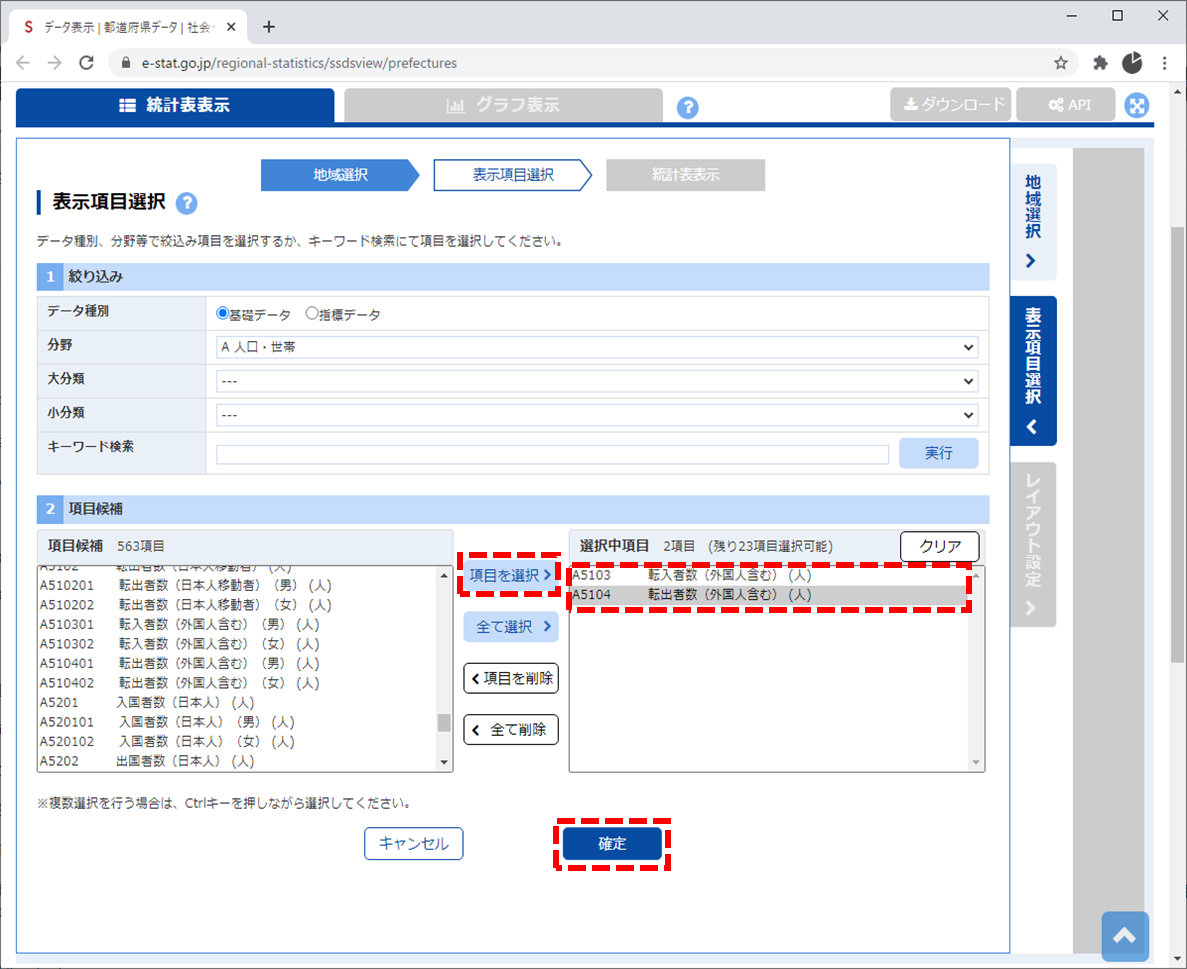Click the 全て削除 button
Viewport: 1187px width, 969px height.
pos(511,730)
